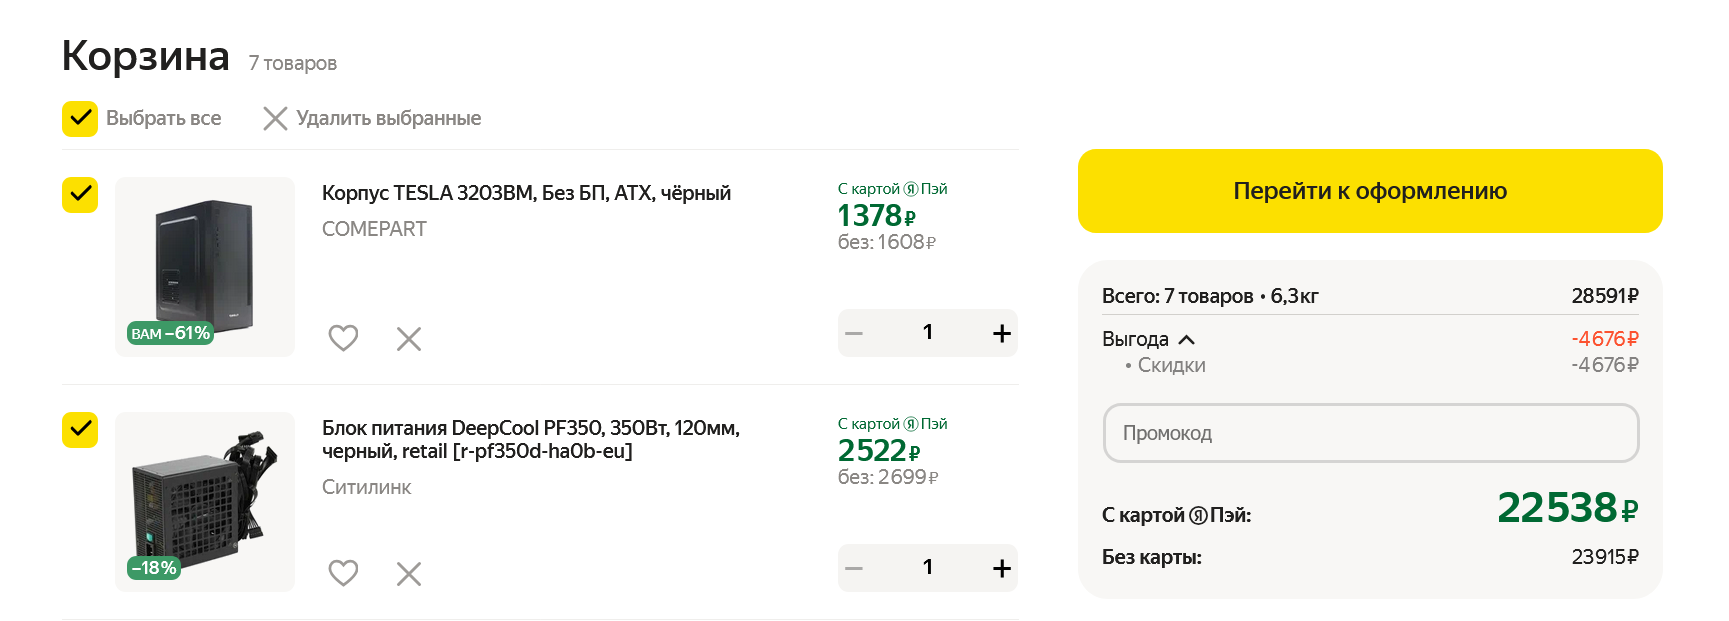Decrease TESLA case quantity with minus
Screen dimensions: 1729x621
click(854, 333)
